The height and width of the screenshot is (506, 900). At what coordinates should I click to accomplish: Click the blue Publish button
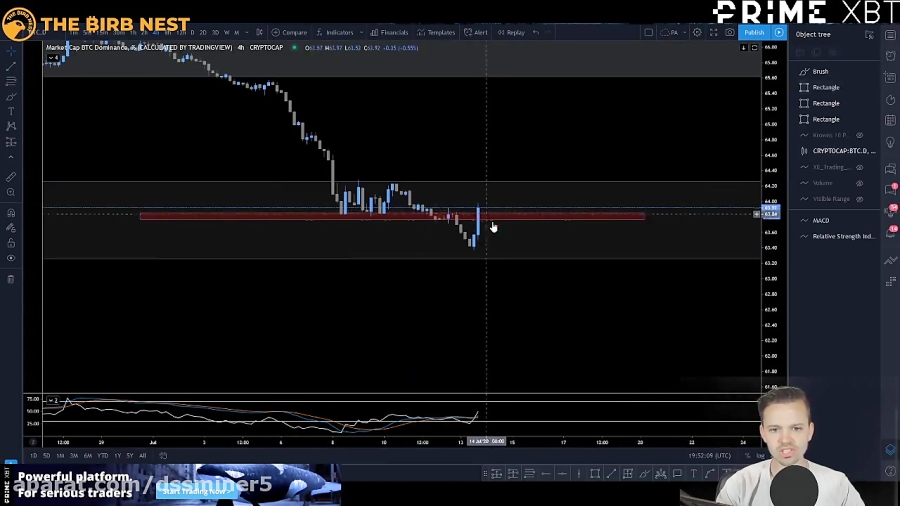754,33
